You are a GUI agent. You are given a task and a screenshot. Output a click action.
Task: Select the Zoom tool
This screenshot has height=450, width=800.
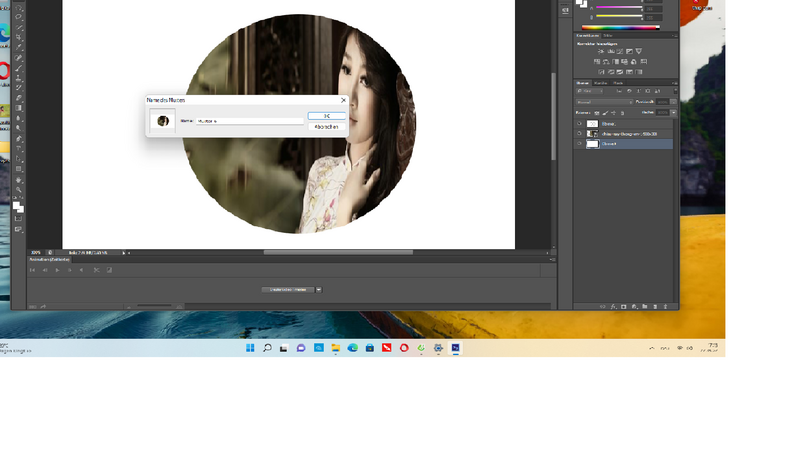19,190
